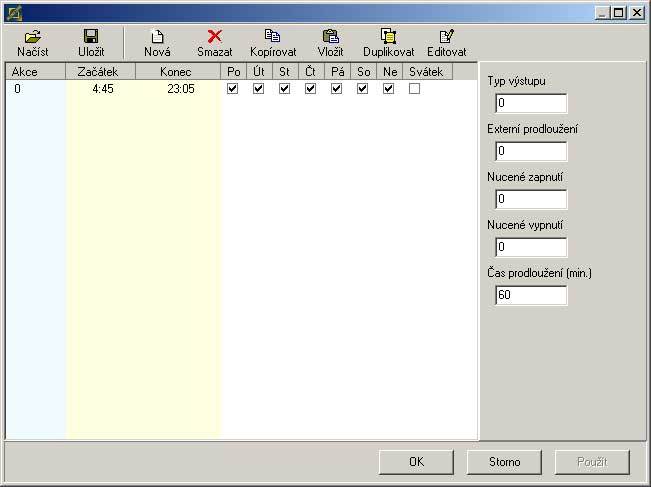Select the start time cell 4:45
The height and width of the screenshot is (487, 651).
[x=103, y=88]
